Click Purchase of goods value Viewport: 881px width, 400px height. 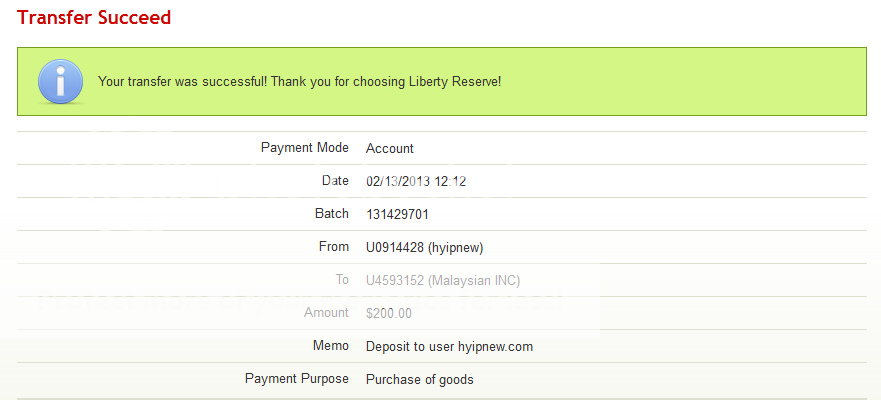pyautogui.click(x=420, y=380)
